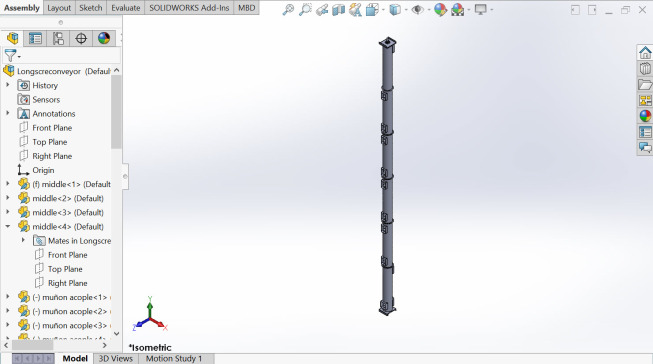This screenshot has height=364, width=653.
Task: Open the View Palette task pane icon
Action: tap(645, 100)
